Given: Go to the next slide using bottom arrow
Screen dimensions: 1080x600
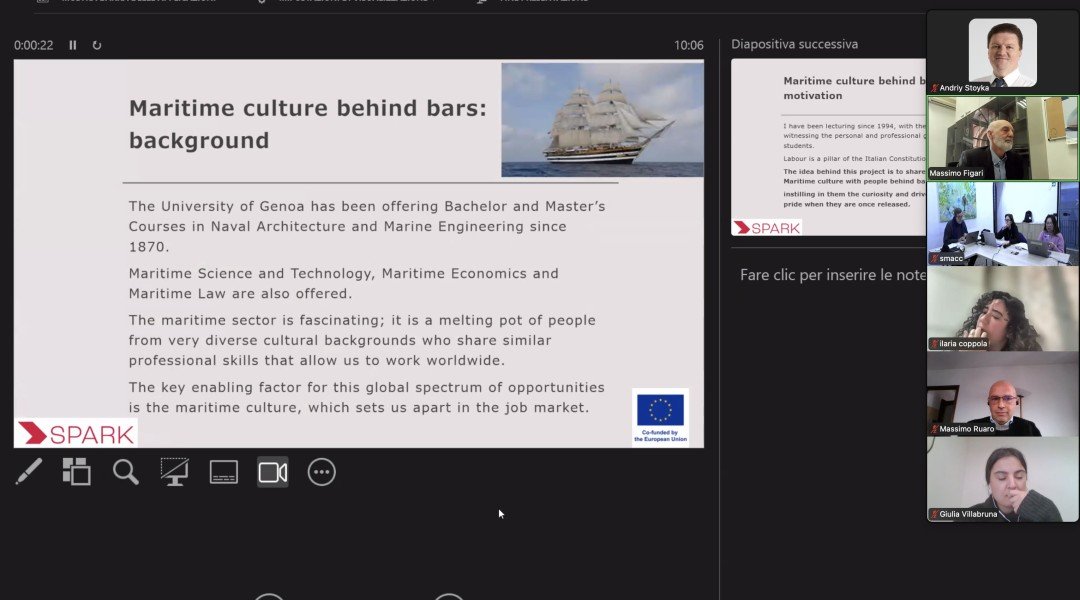Looking at the screenshot, I should point(449,597).
